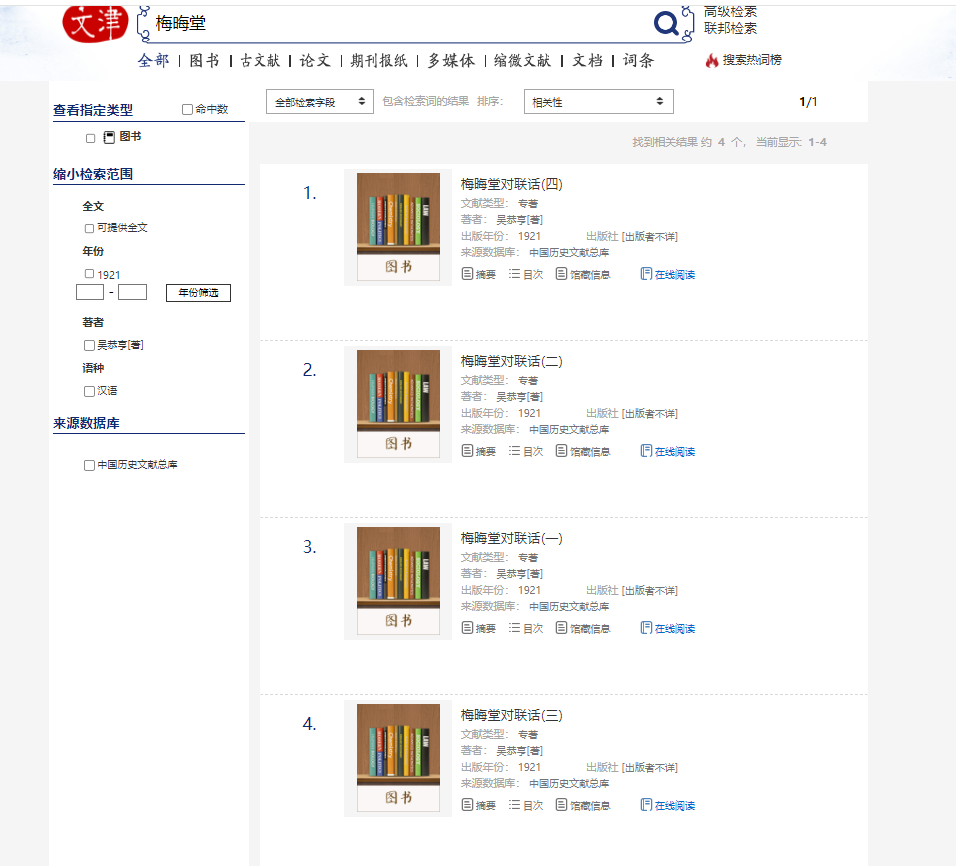Image resolution: width=956 pixels, height=866 pixels.
Task: Select the 中国历史文献总库 checkbox
Action: coord(90,465)
